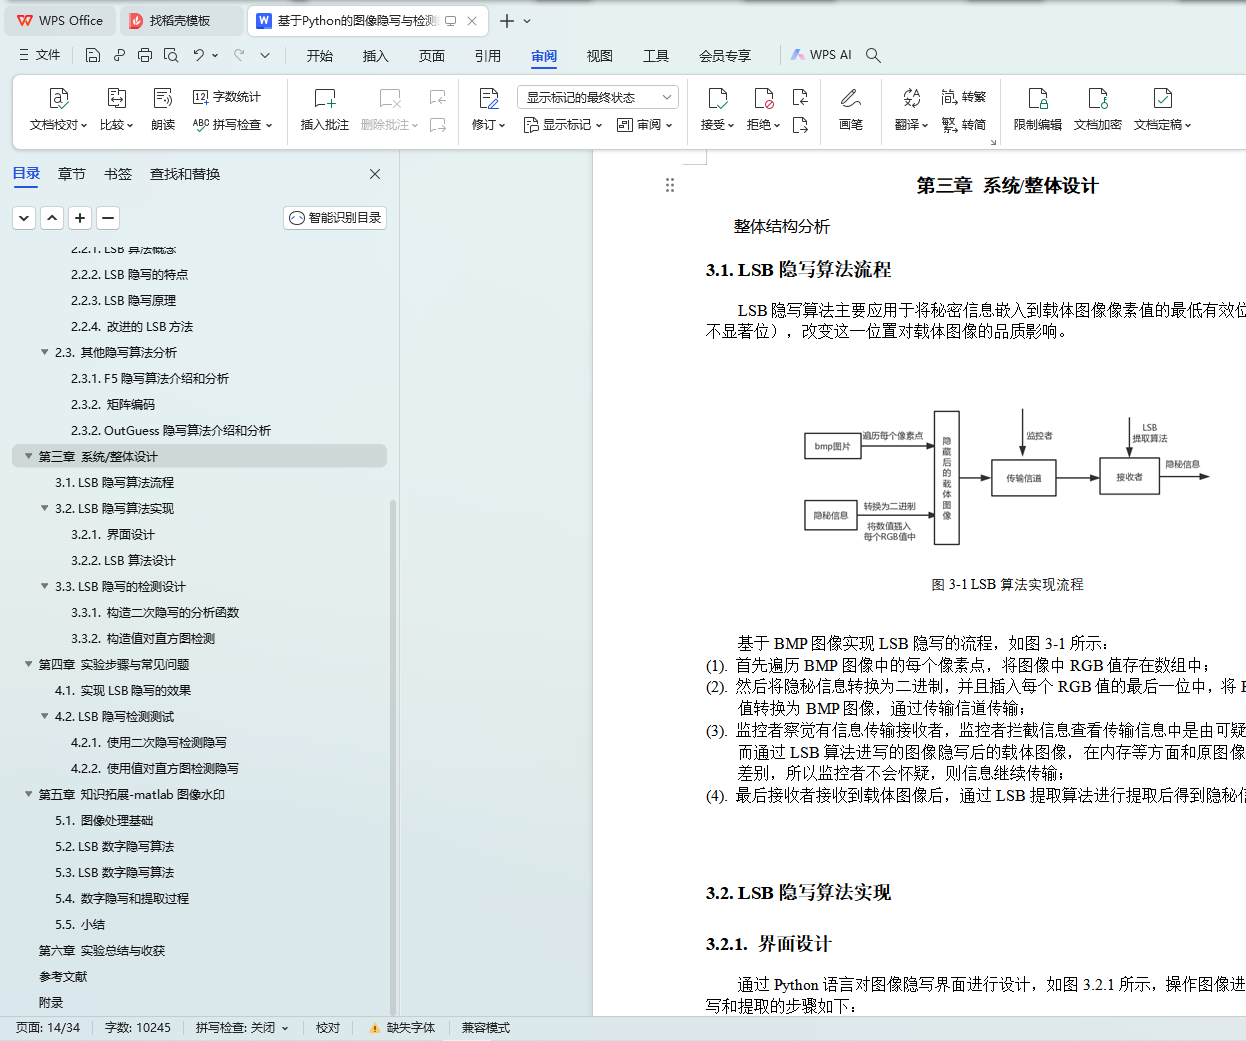
Task: Collapse the 2.3. 其他隐写算法分析 outline node
Action: coord(44,352)
